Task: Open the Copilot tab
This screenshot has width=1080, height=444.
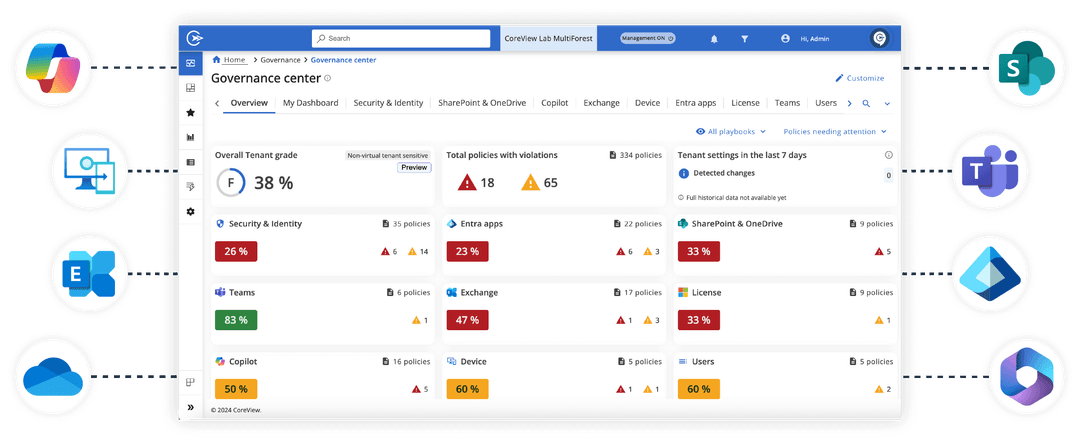Action: click(x=554, y=103)
